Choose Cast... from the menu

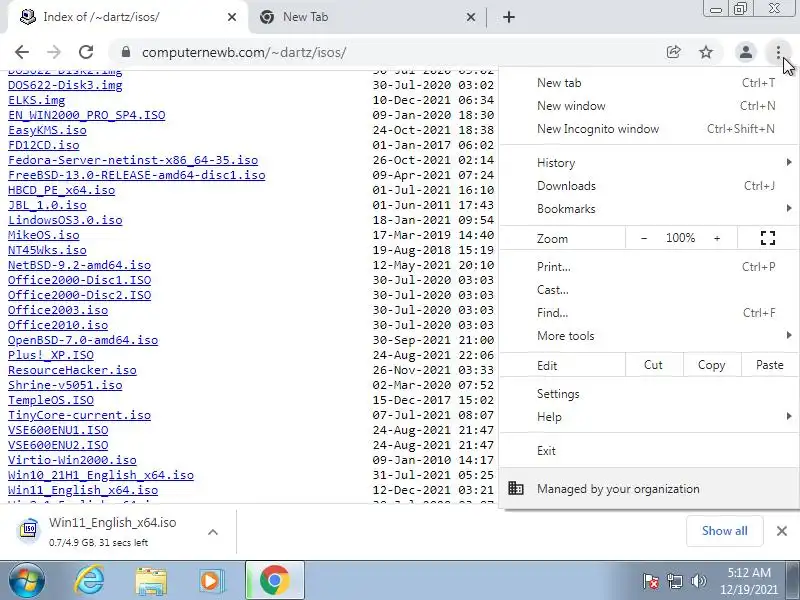[x=649, y=290]
